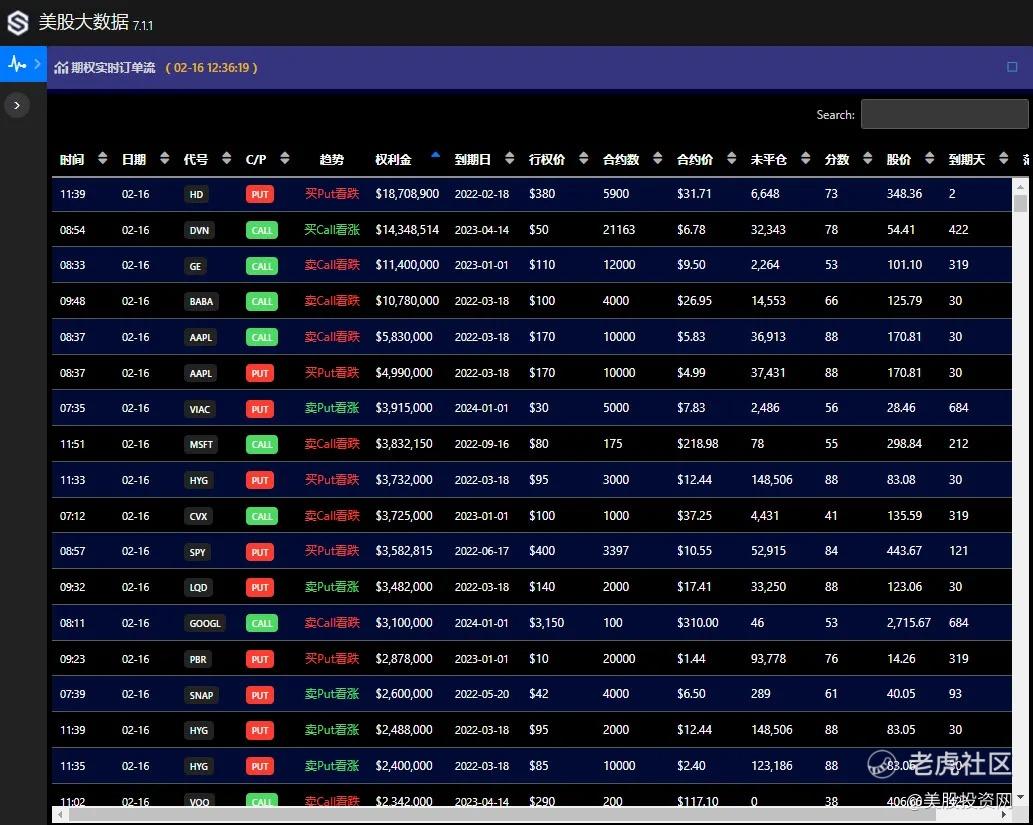Click the CALL tag in the CVX row
This screenshot has width=1033, height=825.
coord(262,517)
